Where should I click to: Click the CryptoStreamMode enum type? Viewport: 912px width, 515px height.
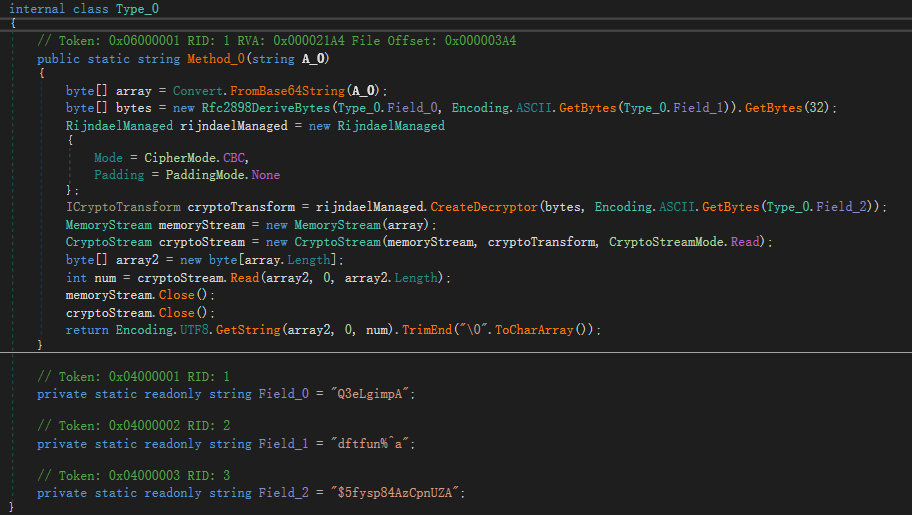pyautogui.click(x=666, y=242)
